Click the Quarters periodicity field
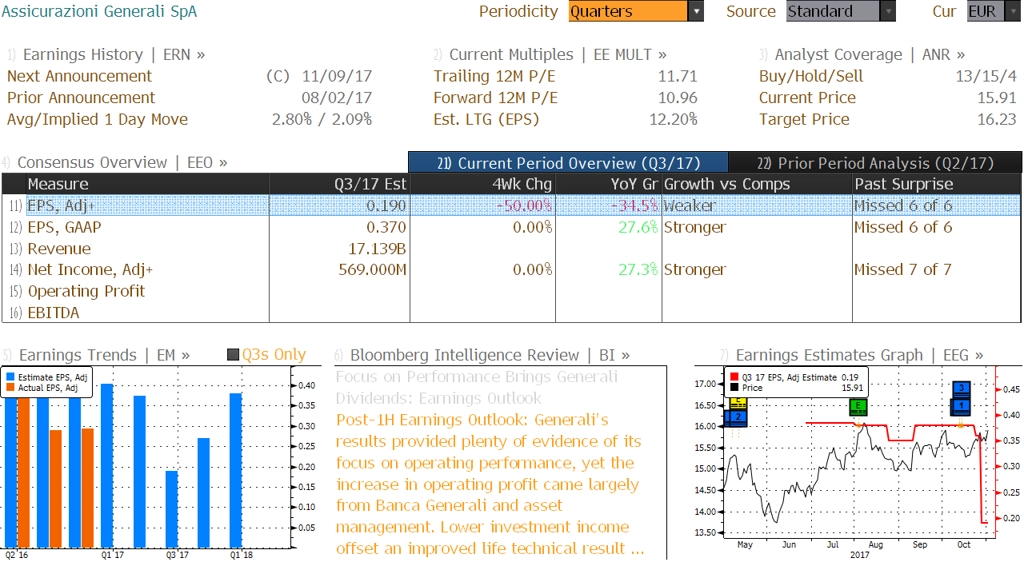The width and height of the screenshot is (1024, 562). click(628, 12)
